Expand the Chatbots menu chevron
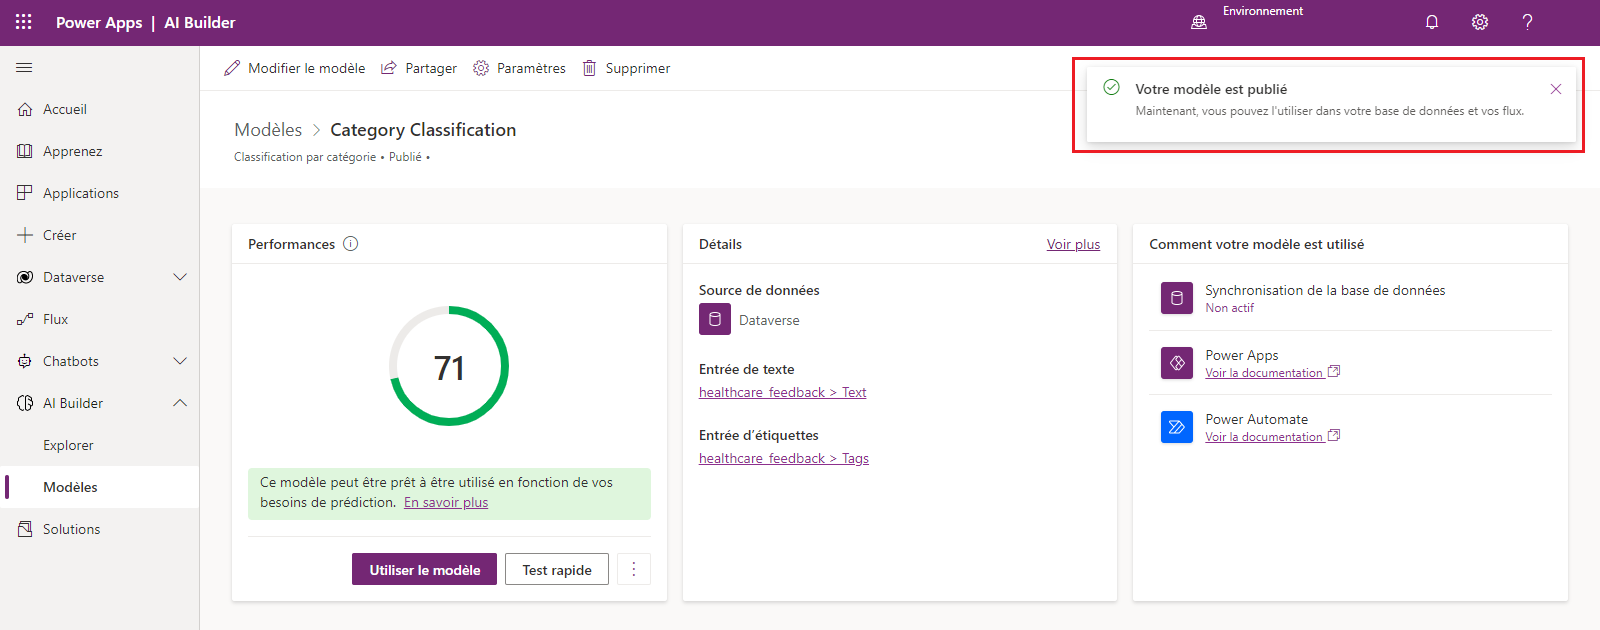1600x630 pixels. pyautogui.click(x=180, y=361)
